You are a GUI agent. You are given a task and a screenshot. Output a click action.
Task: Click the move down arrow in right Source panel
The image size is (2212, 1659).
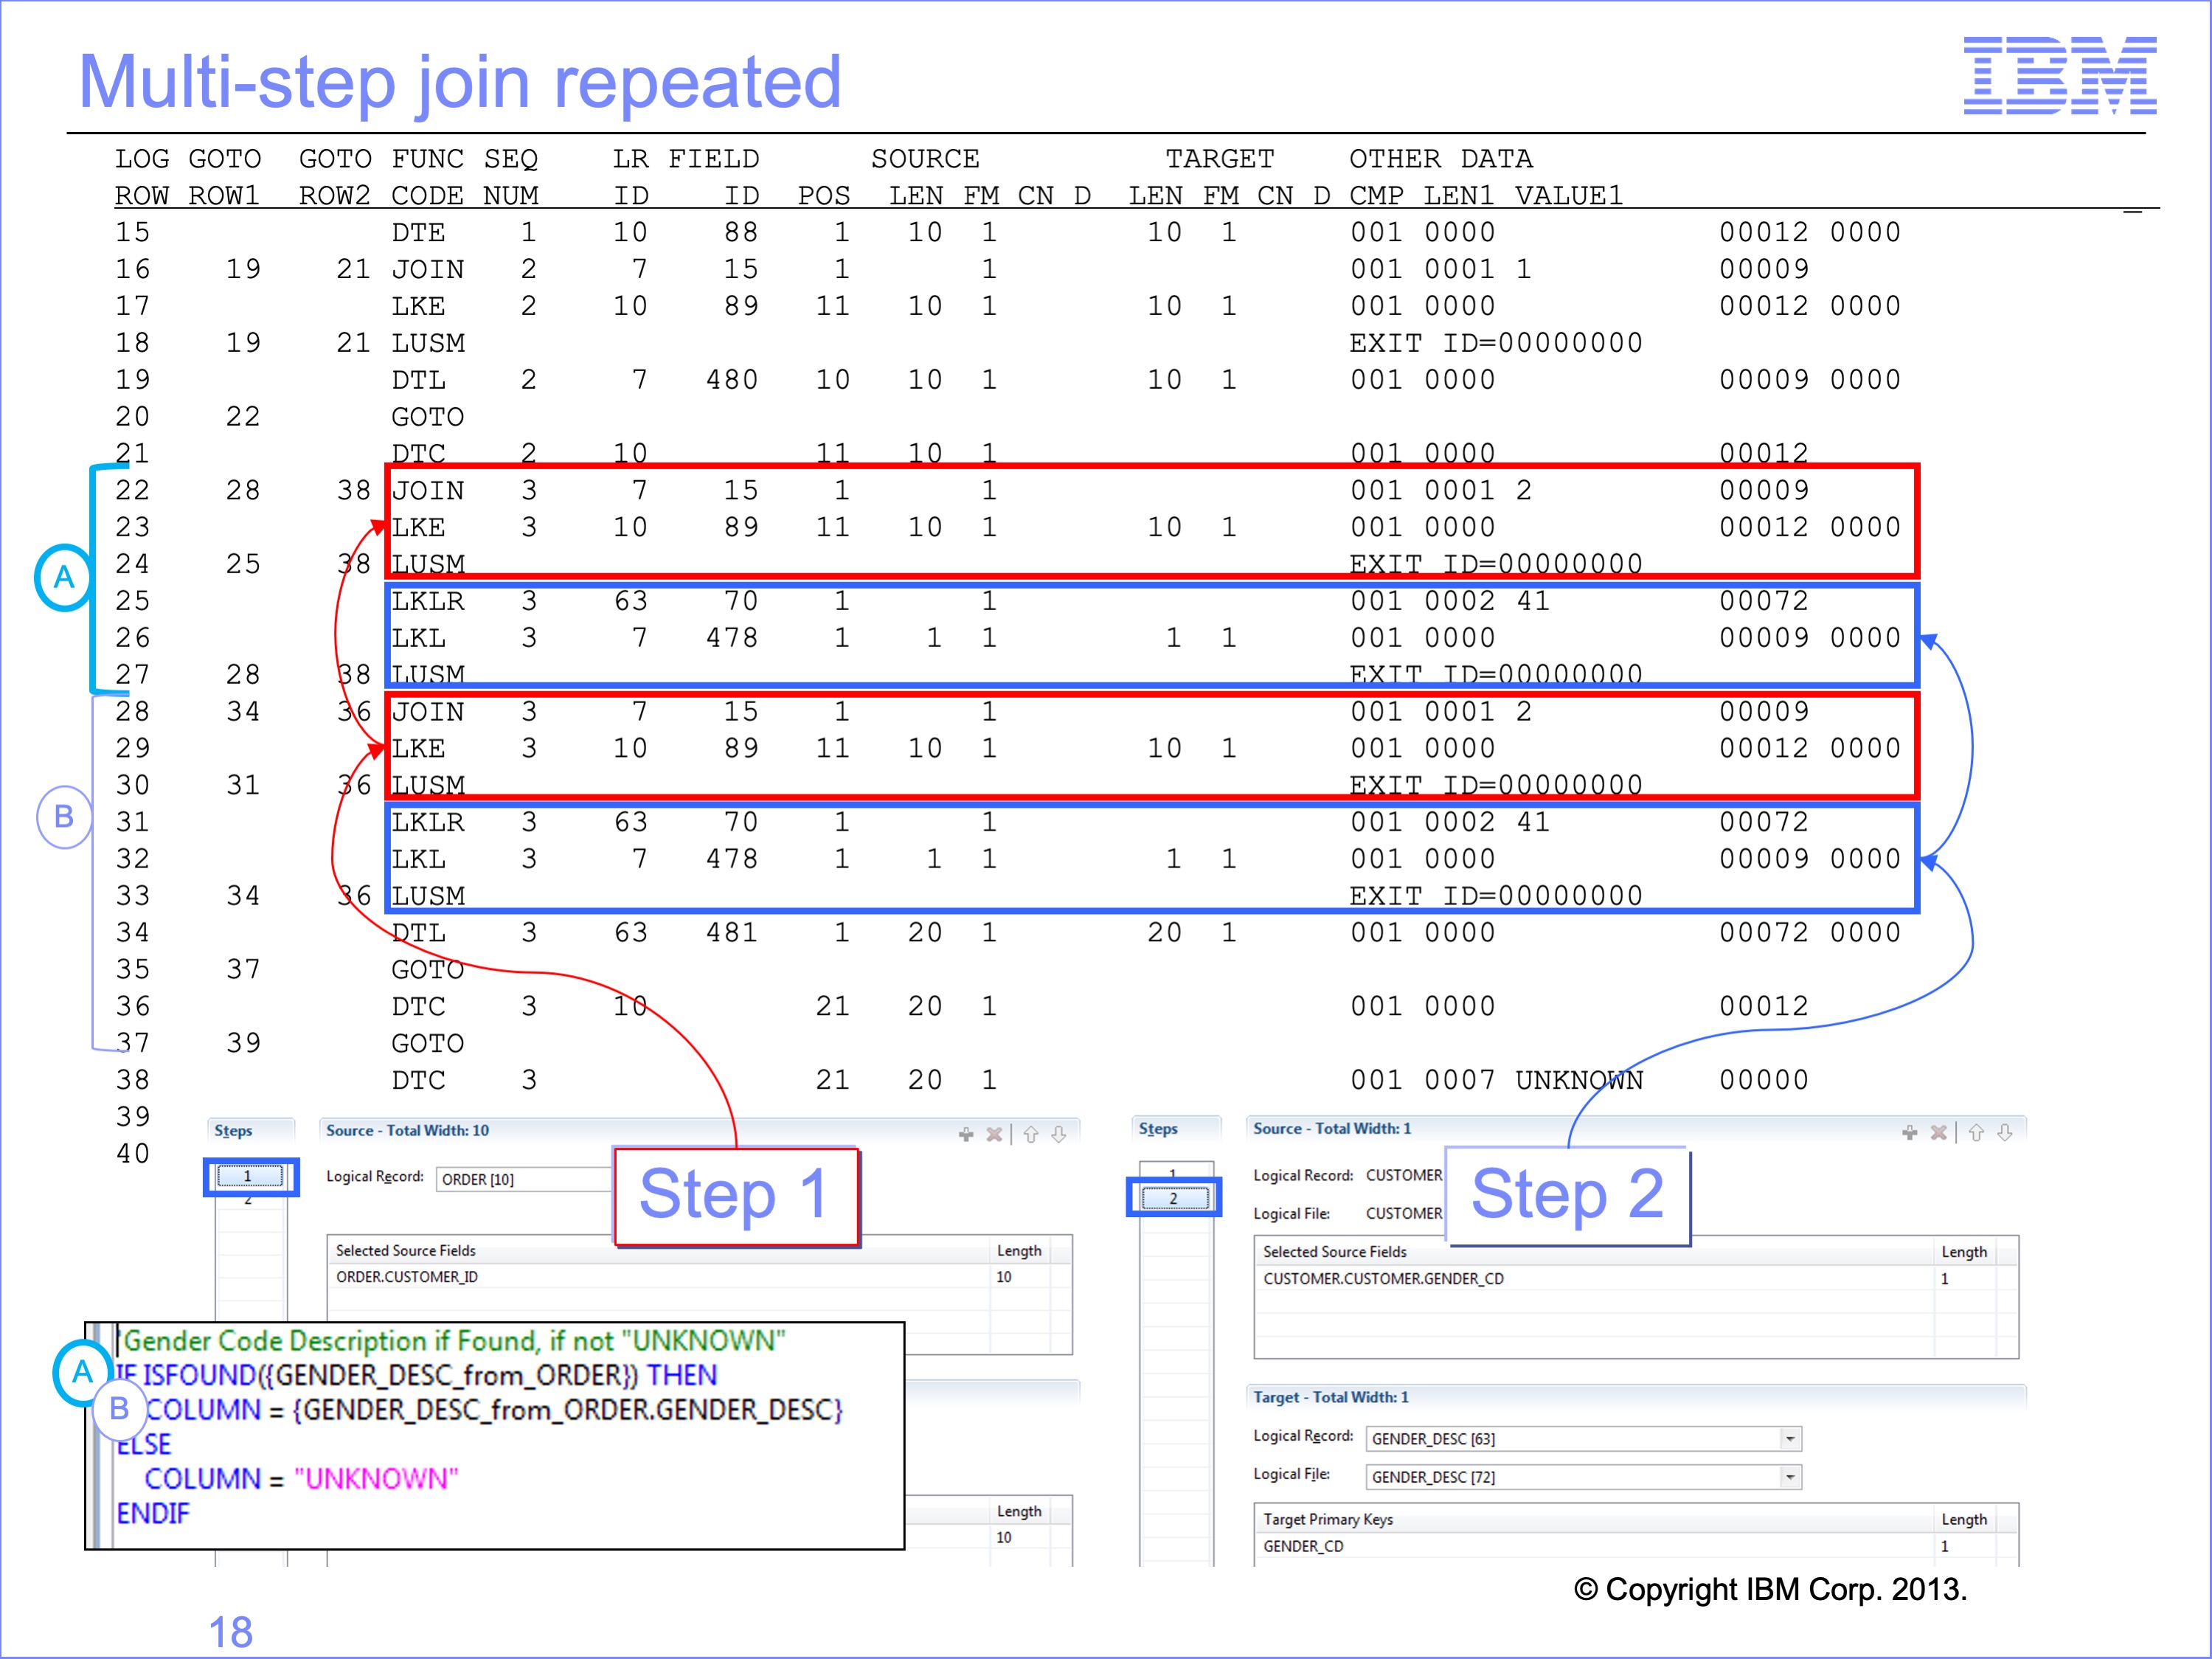coord(2004,1132)
